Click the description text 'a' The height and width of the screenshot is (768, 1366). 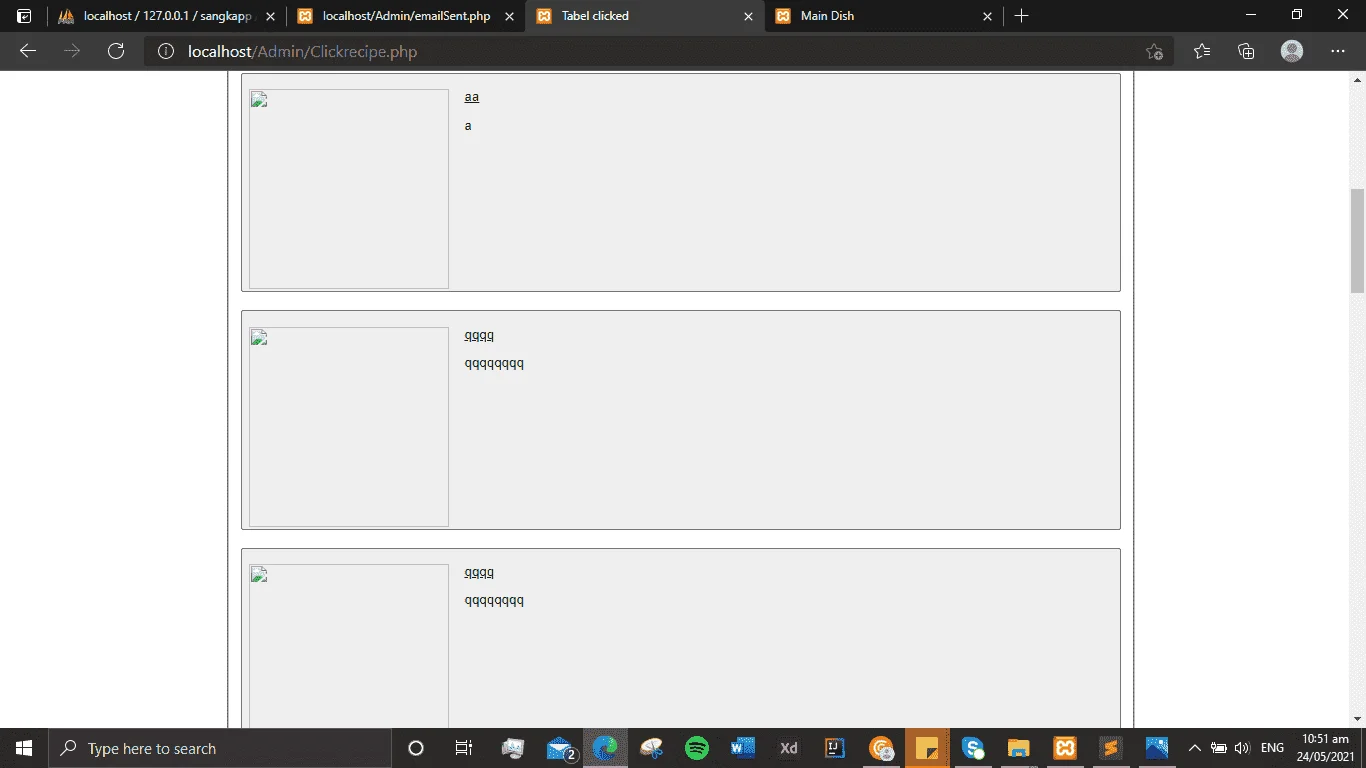tap(468, 126)
